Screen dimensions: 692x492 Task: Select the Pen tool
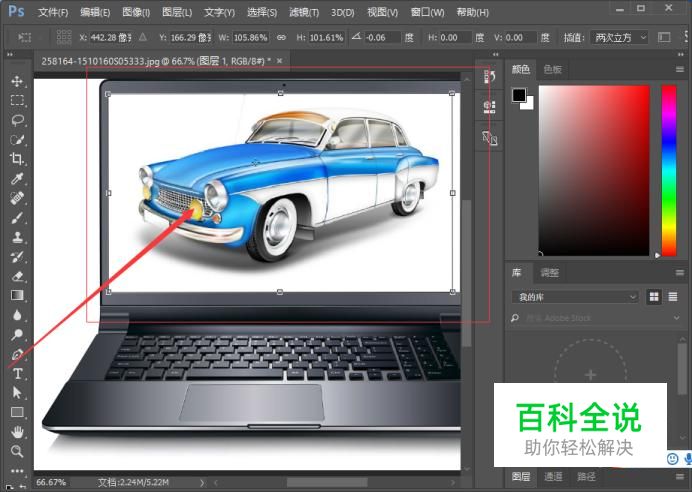point(17,354)
